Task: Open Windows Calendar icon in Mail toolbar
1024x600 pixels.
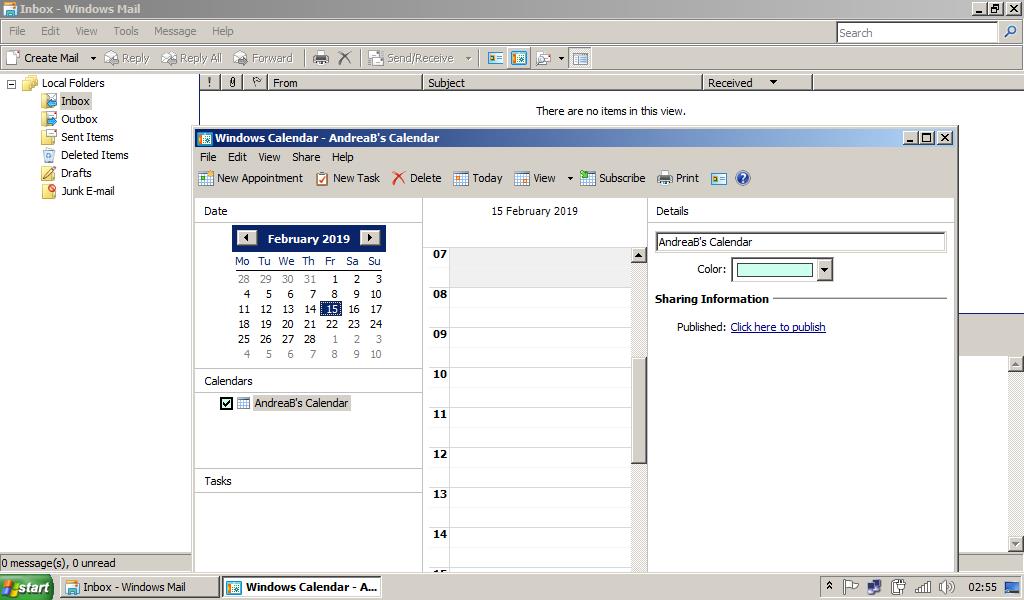Action: point(519,58)
